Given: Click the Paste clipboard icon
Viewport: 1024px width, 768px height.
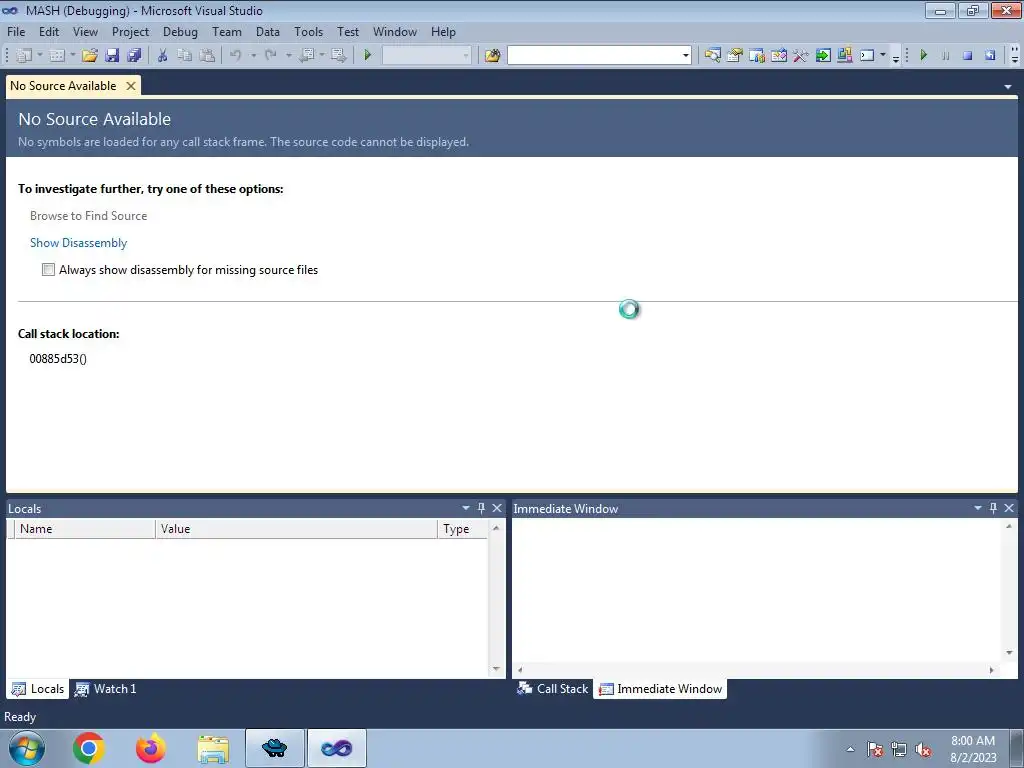Looking at the screenshot, I should 207,56.
